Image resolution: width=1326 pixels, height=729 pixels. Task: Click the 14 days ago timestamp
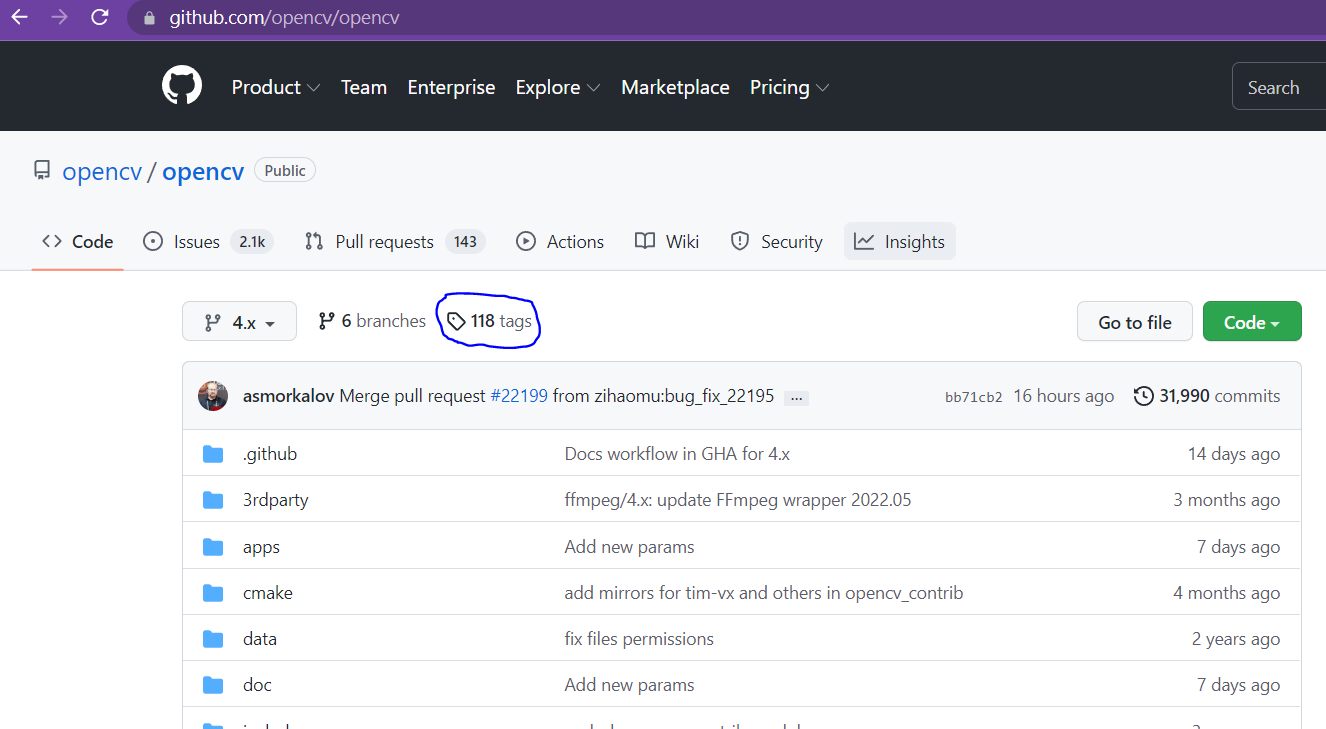[x=1234, y=454]
